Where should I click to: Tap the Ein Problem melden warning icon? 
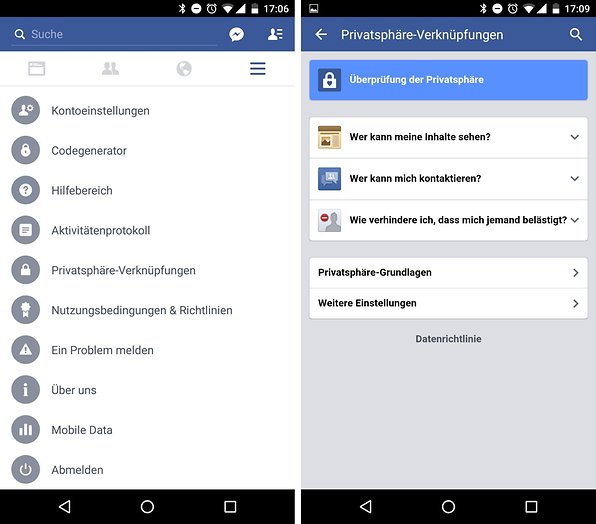pos(25,350)
